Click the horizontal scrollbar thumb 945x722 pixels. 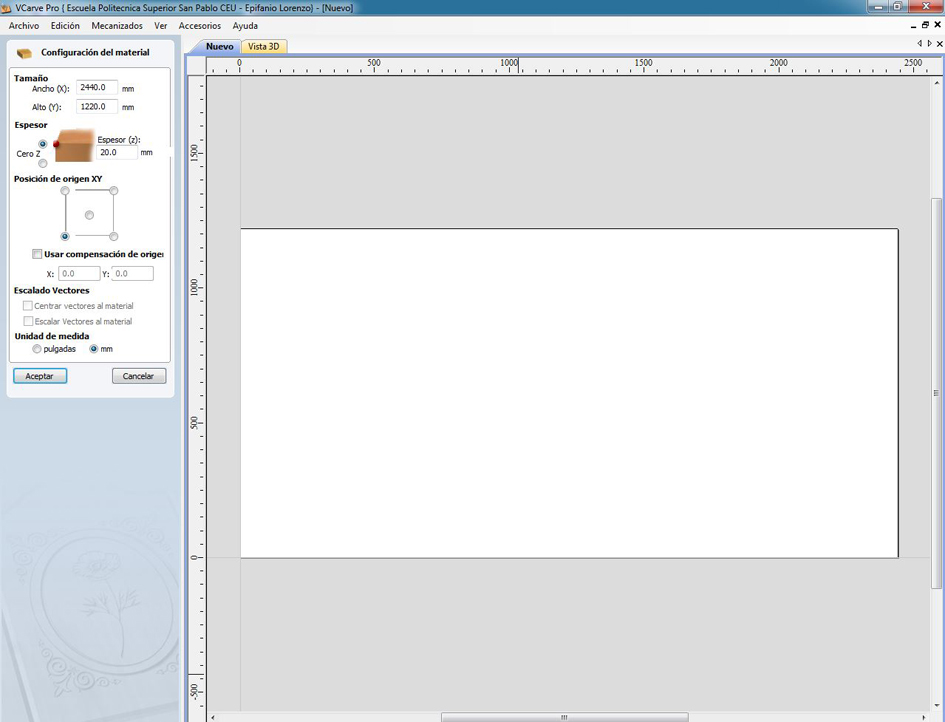pos(565,717)
